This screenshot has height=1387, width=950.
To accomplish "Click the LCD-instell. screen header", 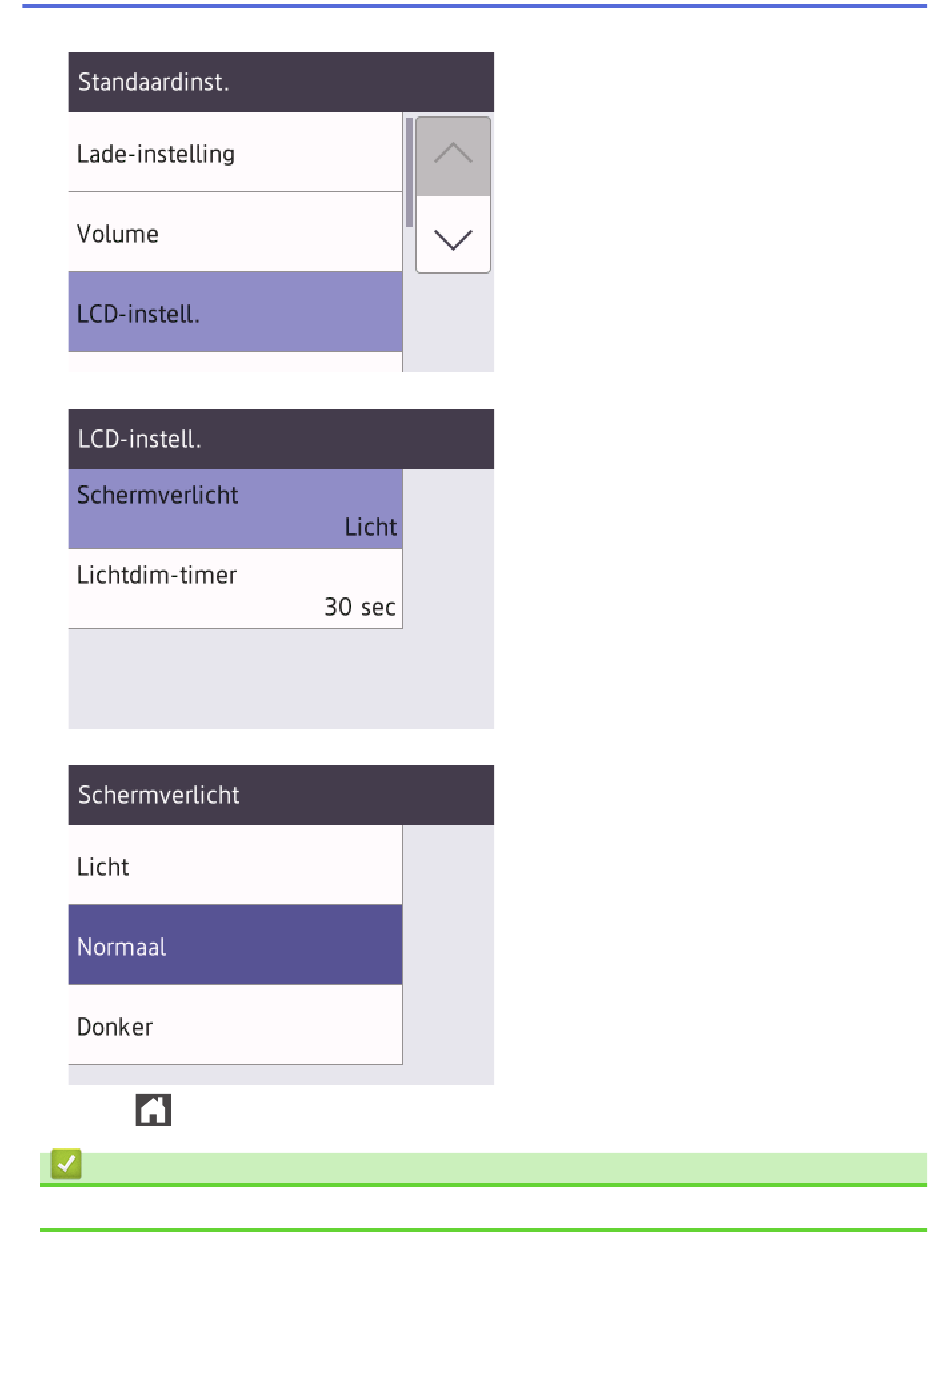I will (281, 439).
